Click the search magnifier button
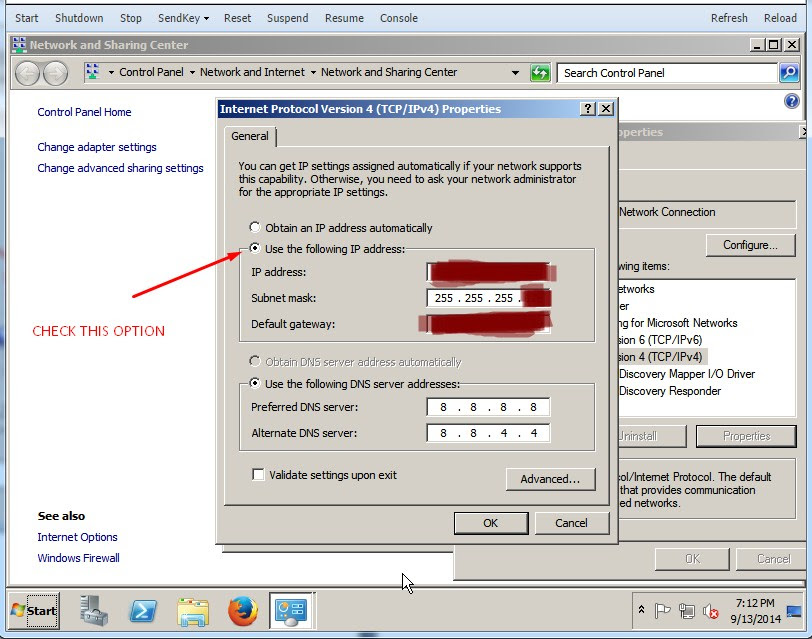The height and width of the screenshot is (639, 812). pos(789,73)
